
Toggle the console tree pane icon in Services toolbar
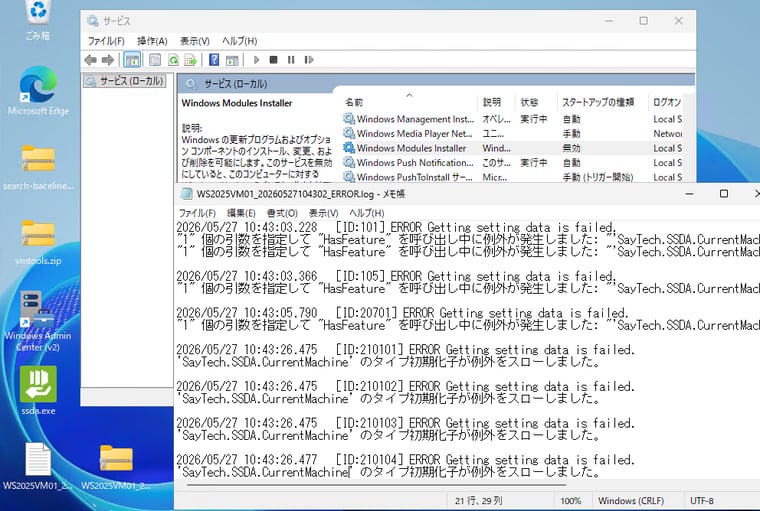pyautogui.click(x=132, y=60)
